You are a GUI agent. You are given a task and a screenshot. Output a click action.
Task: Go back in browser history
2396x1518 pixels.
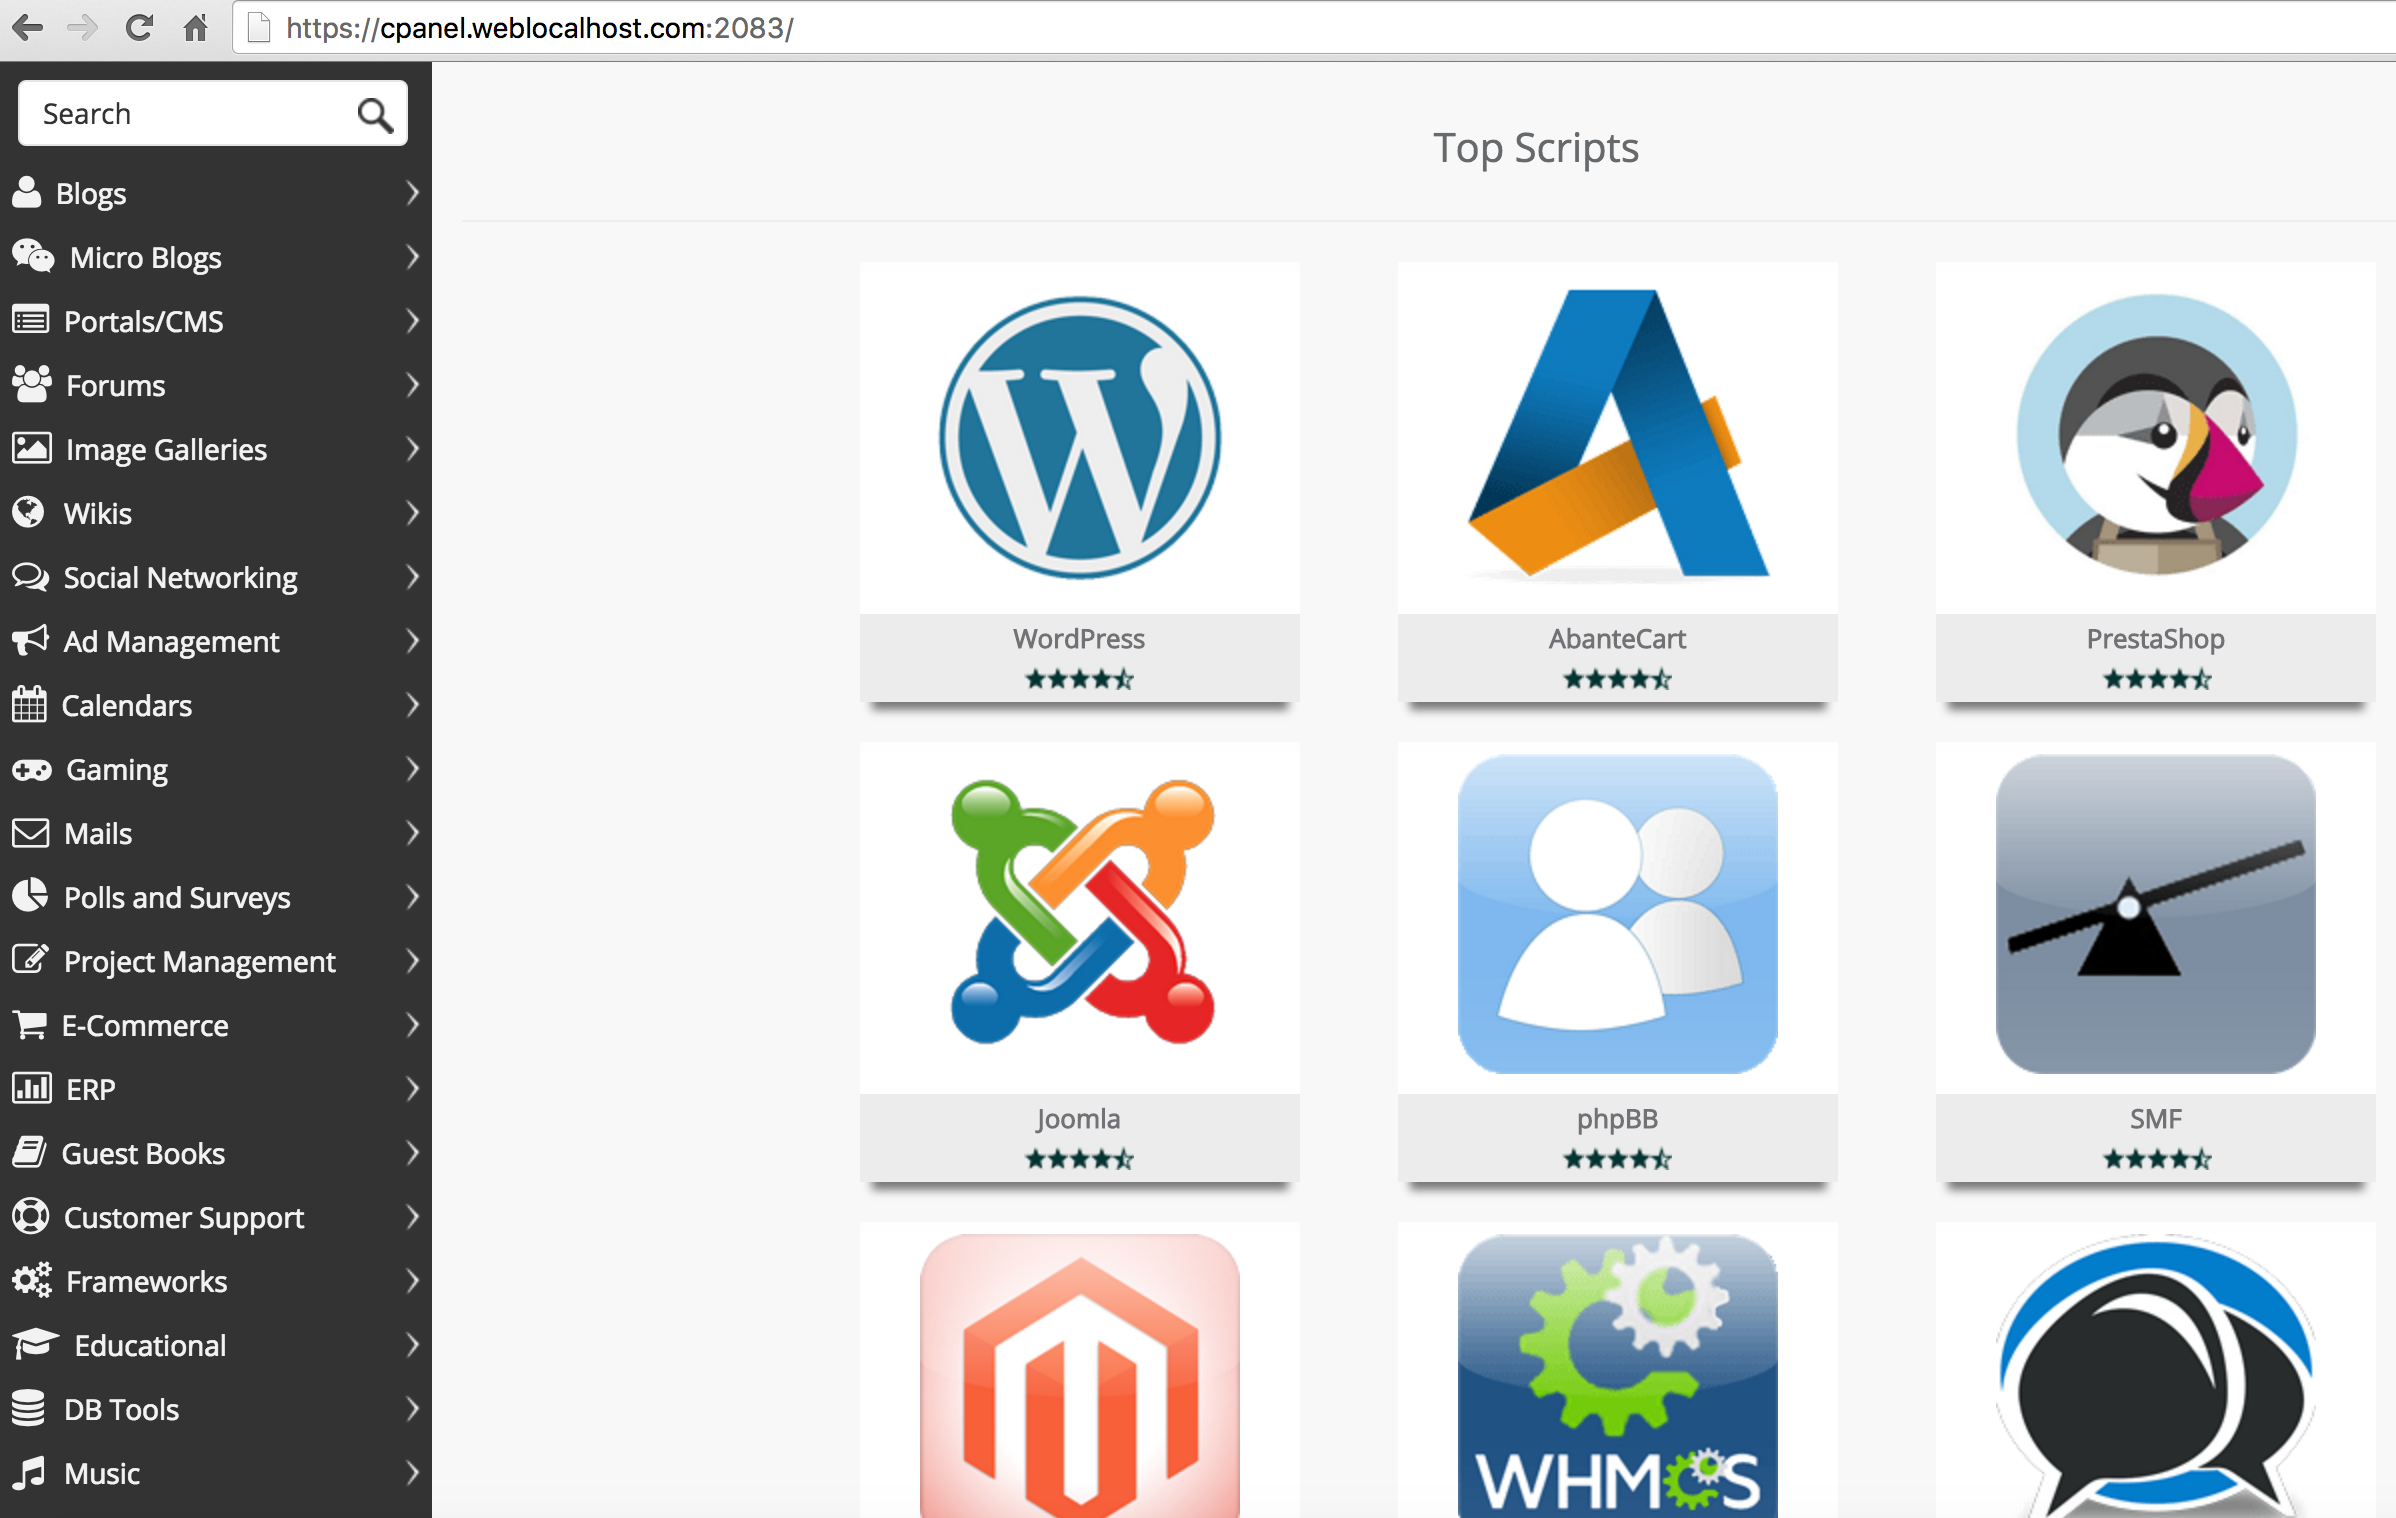tap(27, 27)
